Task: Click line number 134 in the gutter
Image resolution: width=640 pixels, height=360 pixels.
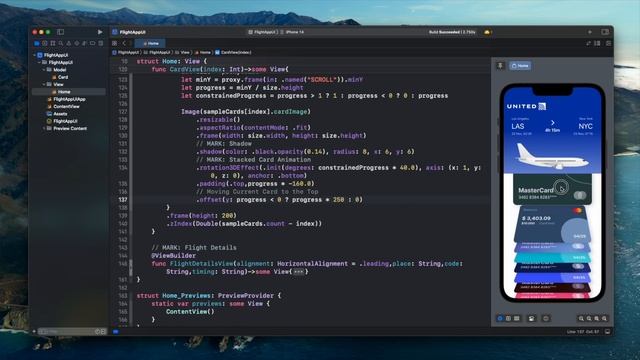Action: (123, 168)
